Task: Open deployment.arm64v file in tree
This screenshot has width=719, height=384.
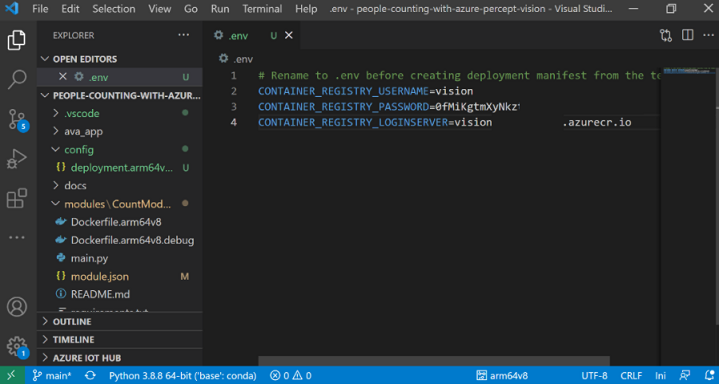Action: tap(120, 168)
